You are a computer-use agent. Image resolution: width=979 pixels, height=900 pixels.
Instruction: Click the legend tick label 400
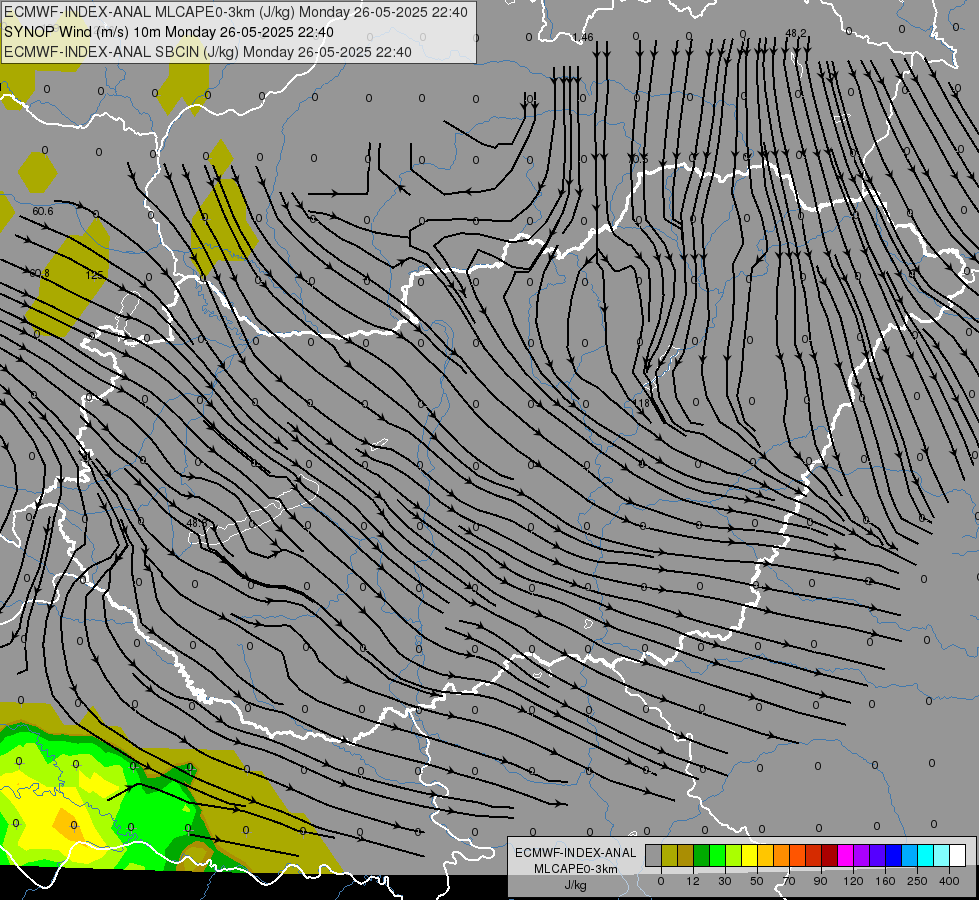click(949, 881)
